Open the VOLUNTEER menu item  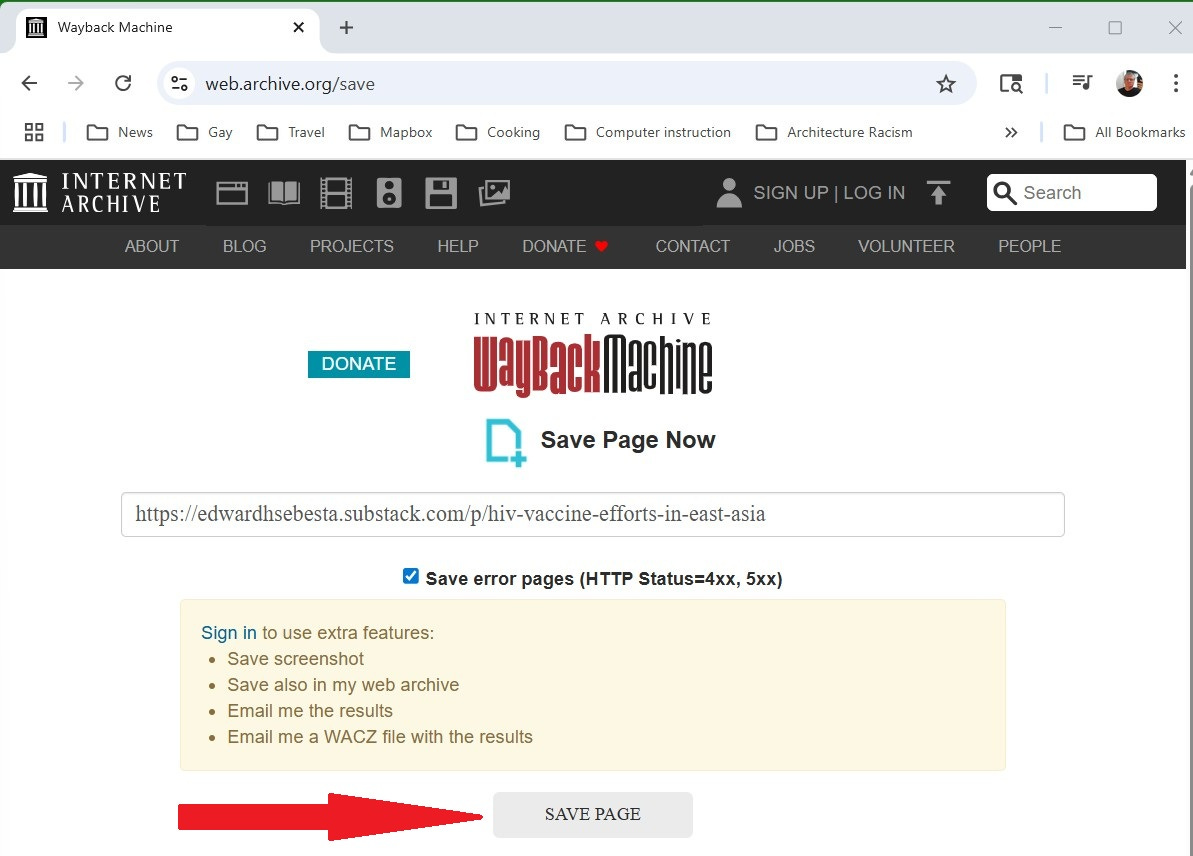point(906,247)
